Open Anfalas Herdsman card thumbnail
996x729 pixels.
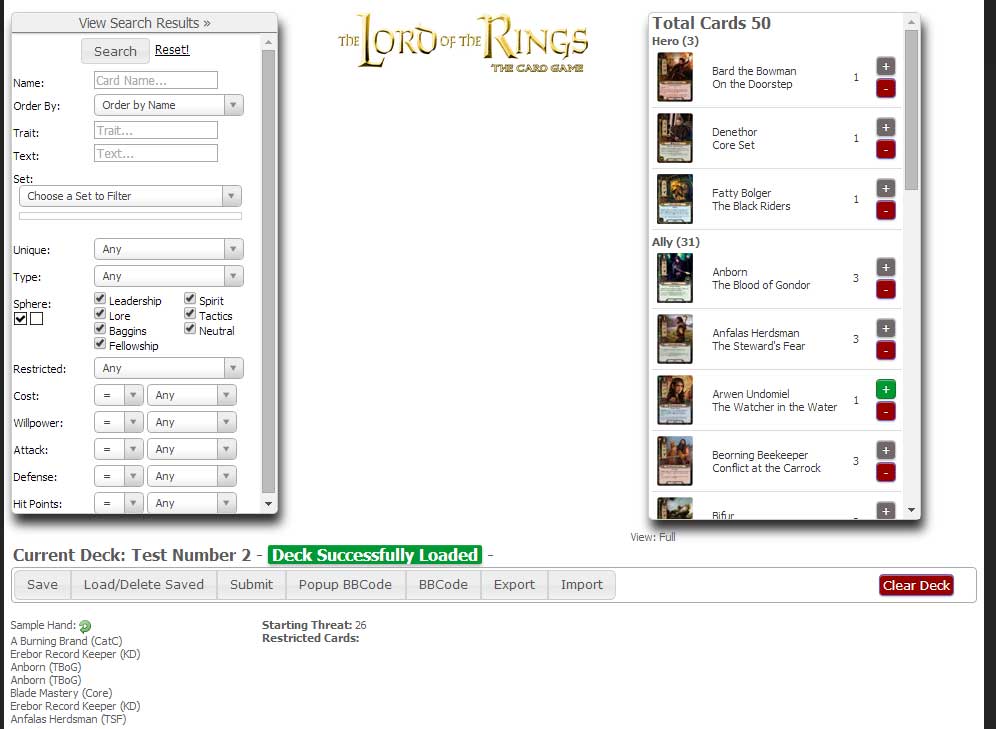tap(675, 339)
